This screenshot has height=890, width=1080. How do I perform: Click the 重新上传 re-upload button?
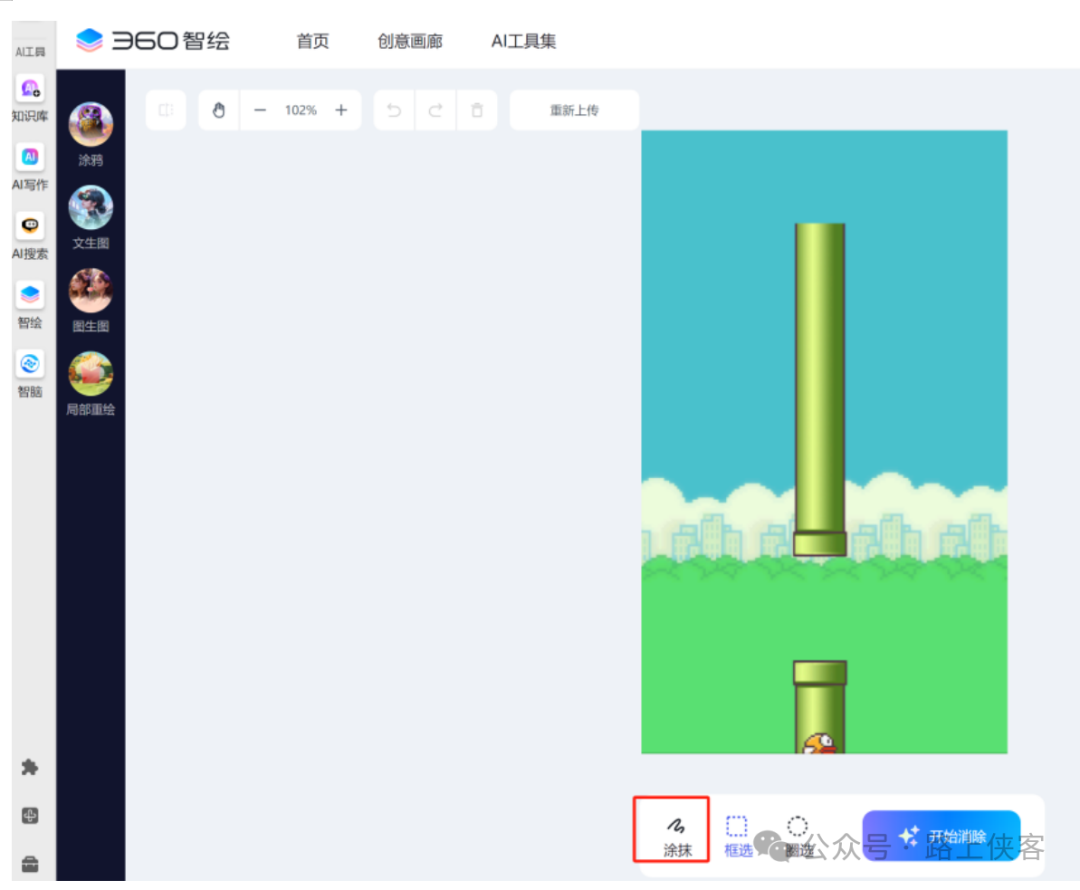click(574, 110)
